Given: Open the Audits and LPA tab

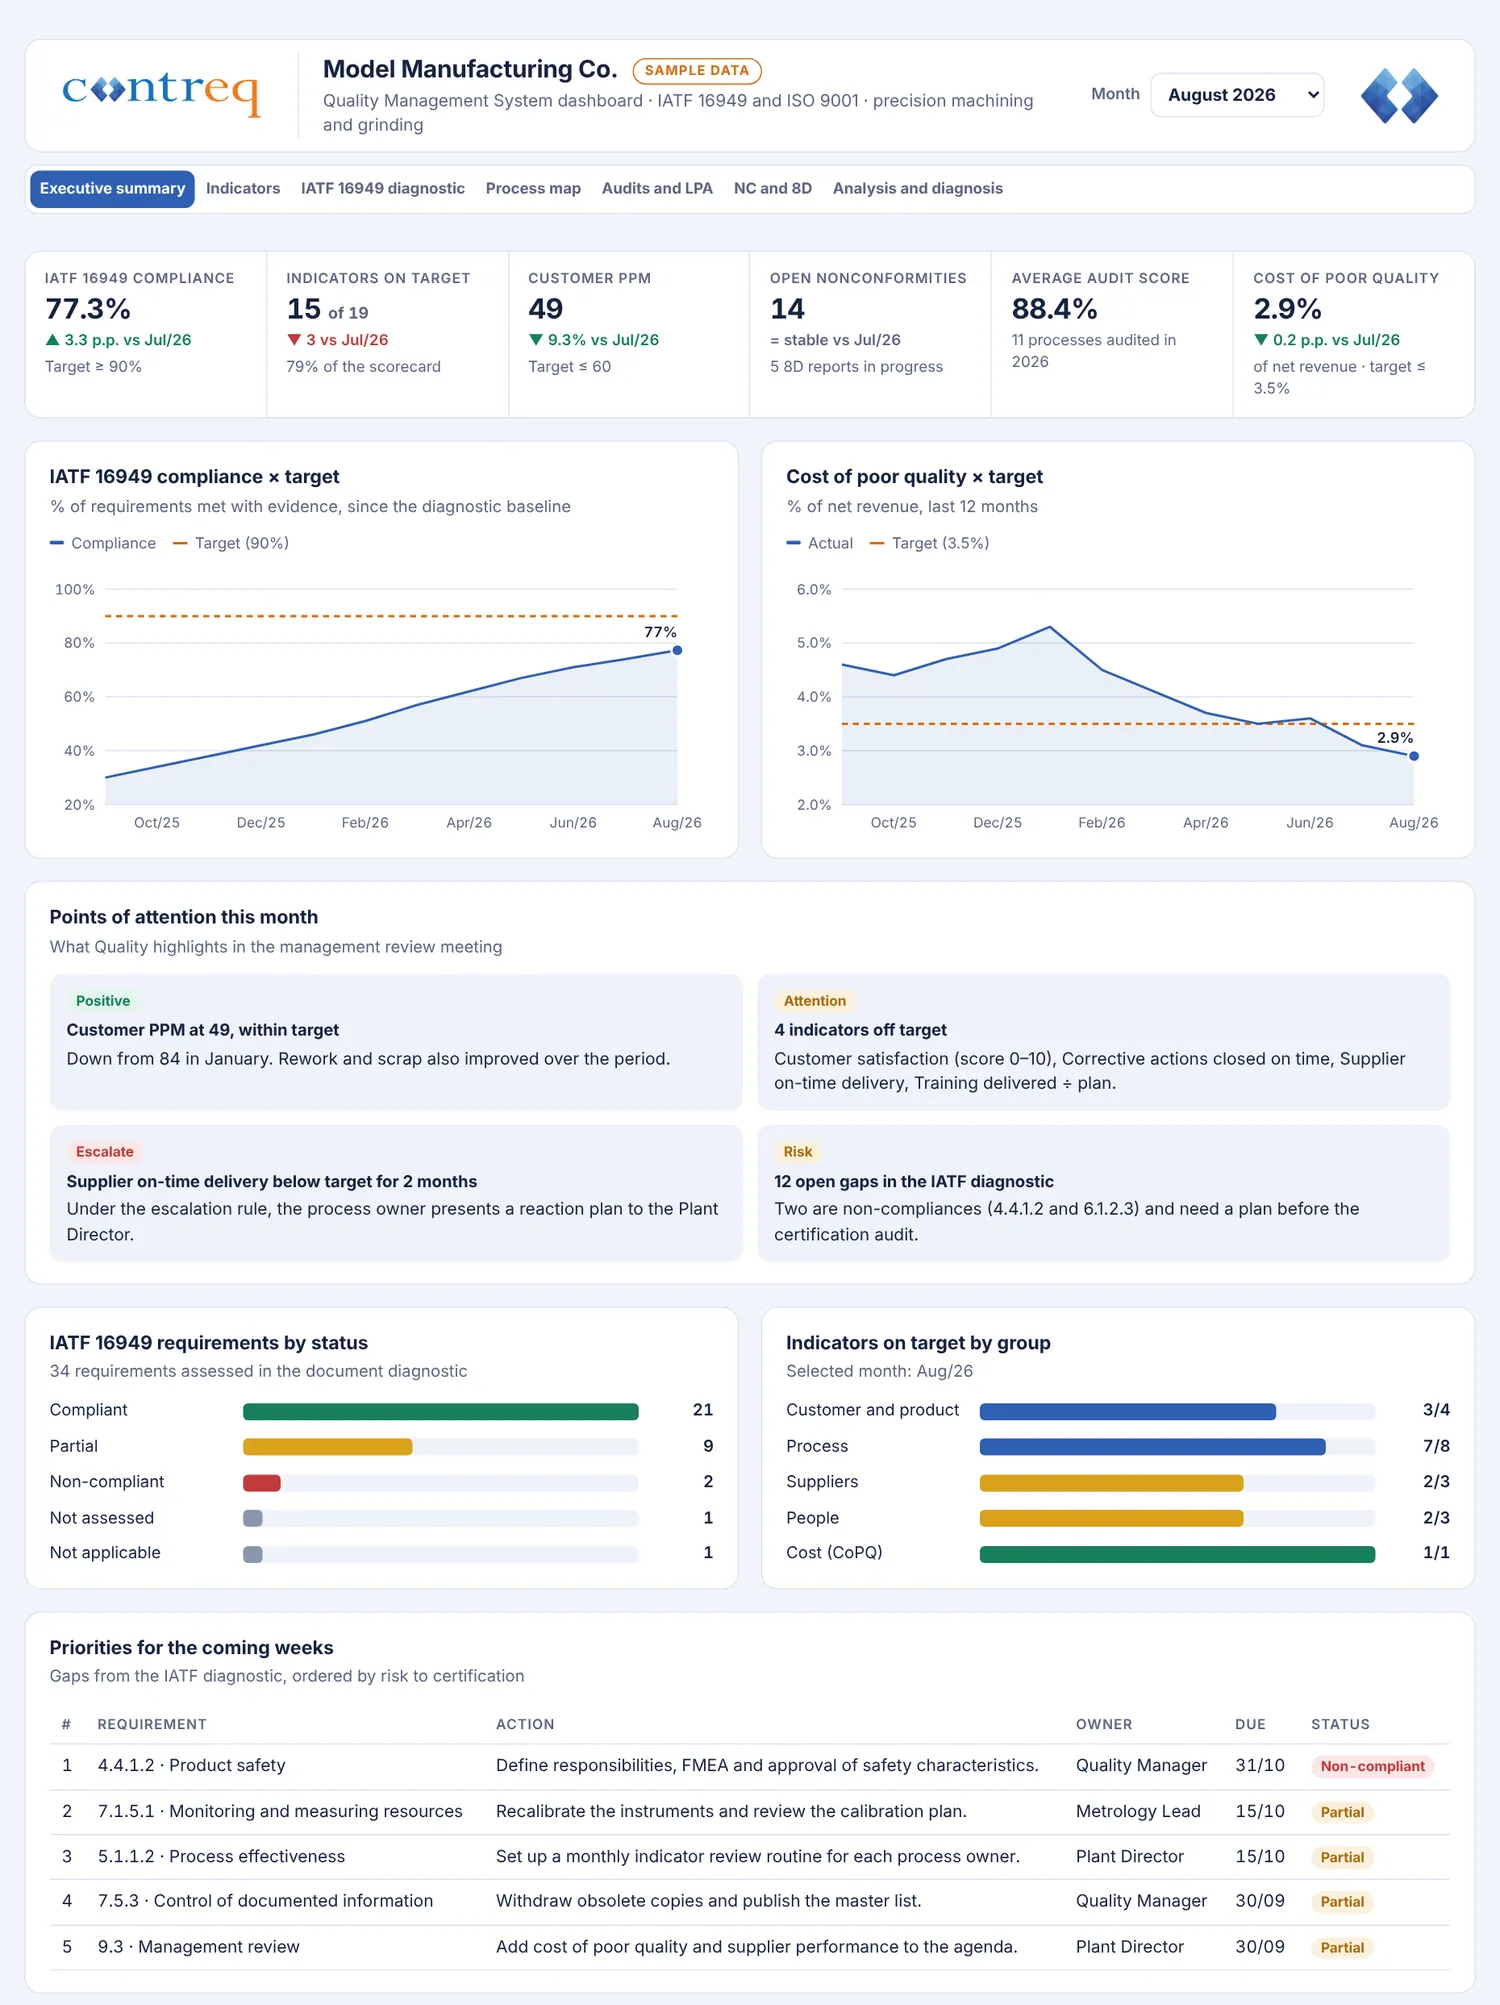Looking at the screenshot, I should click(x=657, y=188).
